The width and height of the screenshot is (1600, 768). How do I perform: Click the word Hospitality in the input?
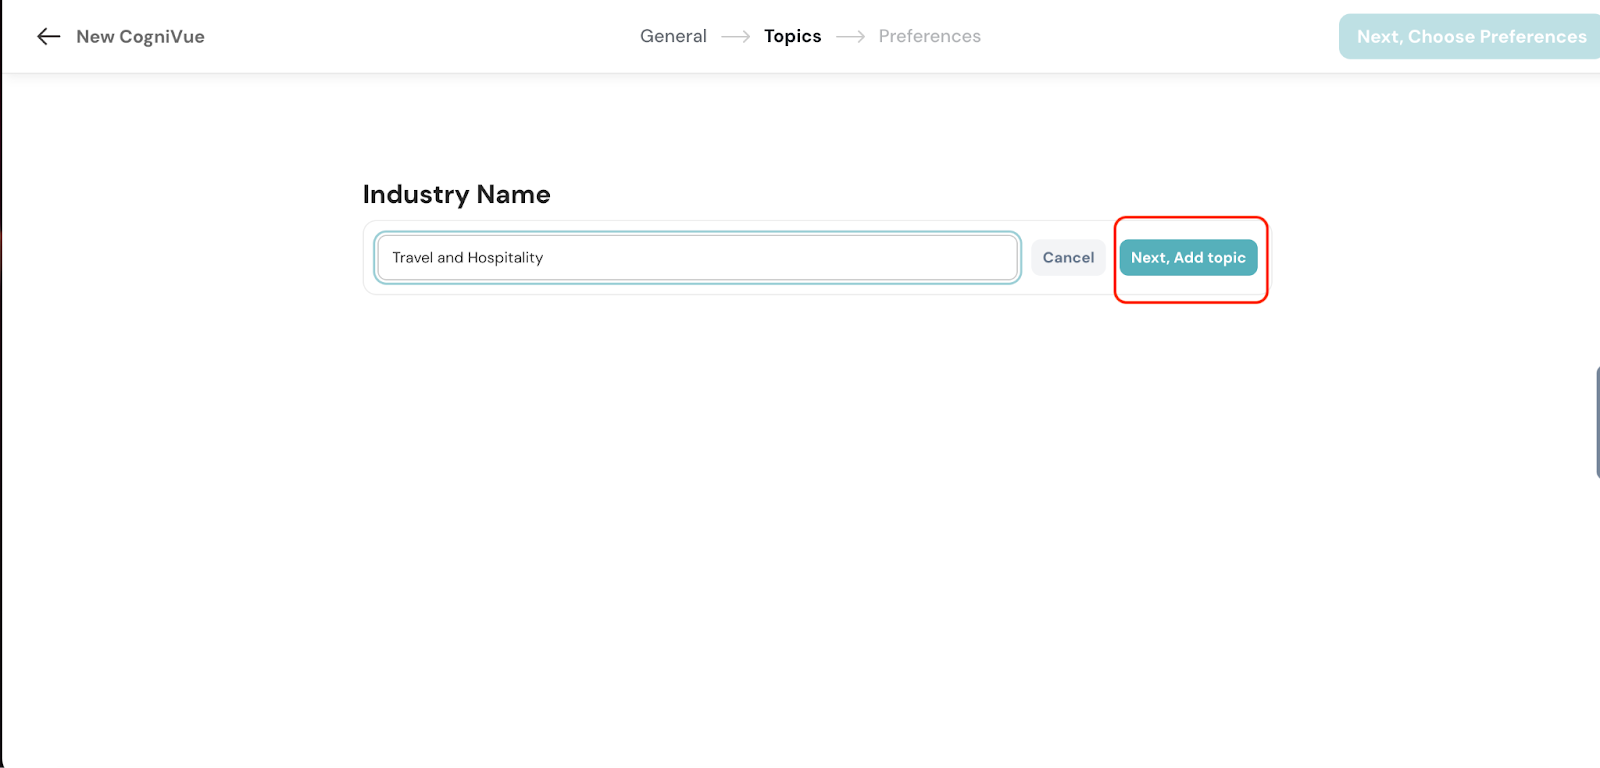505,258
